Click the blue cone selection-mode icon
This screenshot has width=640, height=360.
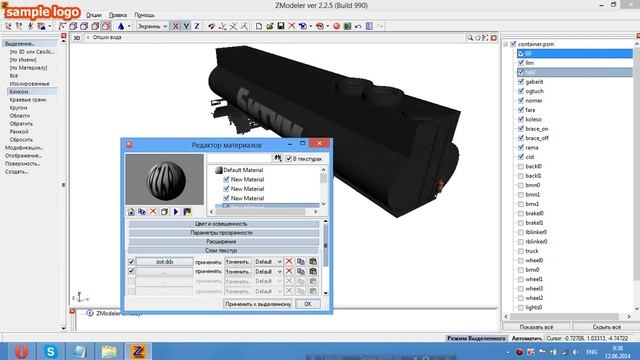point(121,26)
